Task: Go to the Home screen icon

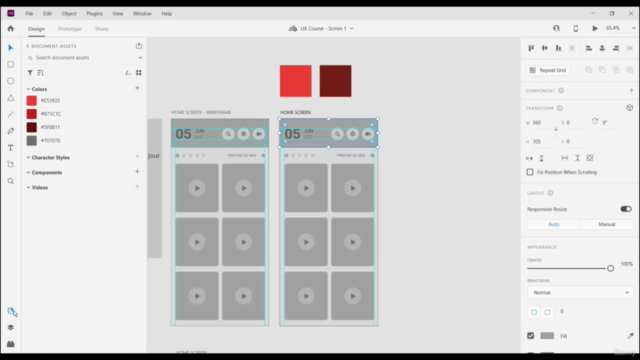Action: click(x=11, y=29)
